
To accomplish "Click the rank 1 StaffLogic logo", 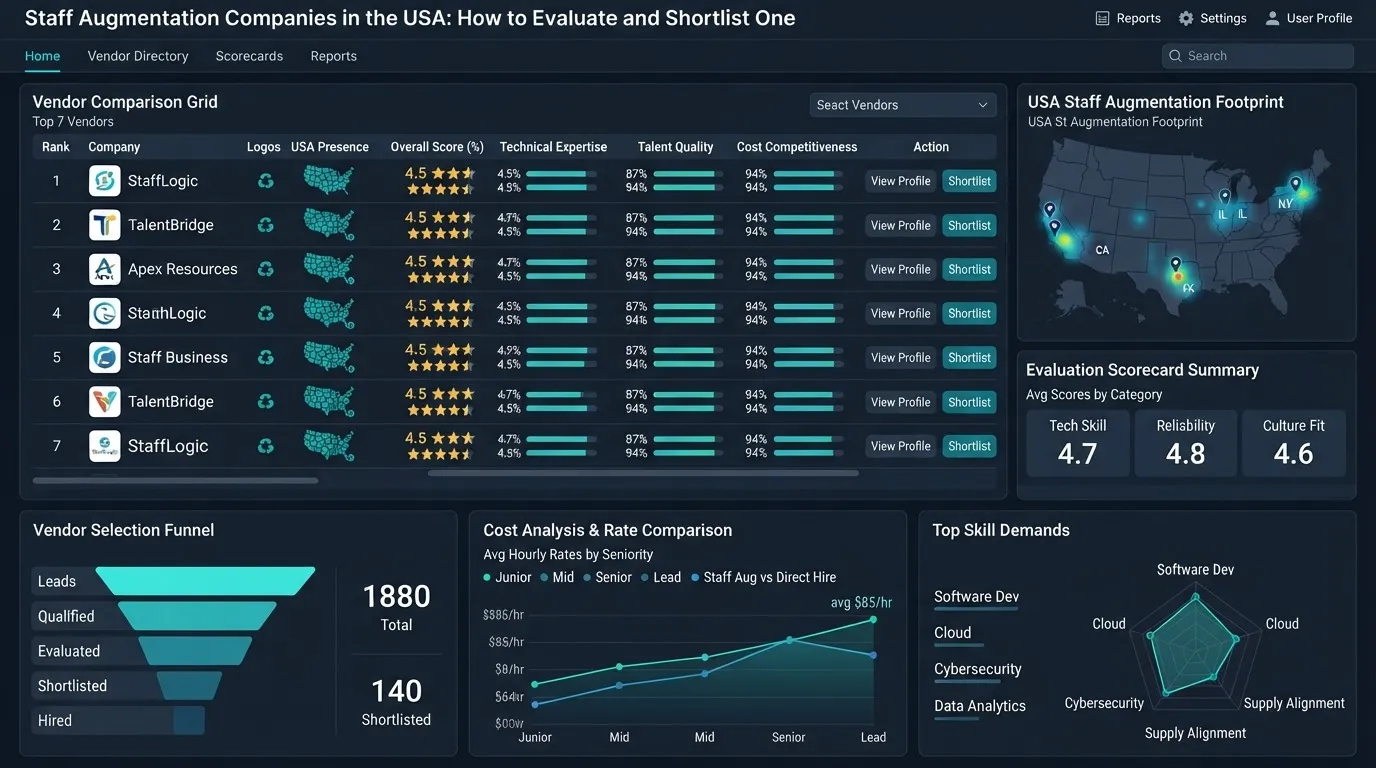I will click(104, 181).
